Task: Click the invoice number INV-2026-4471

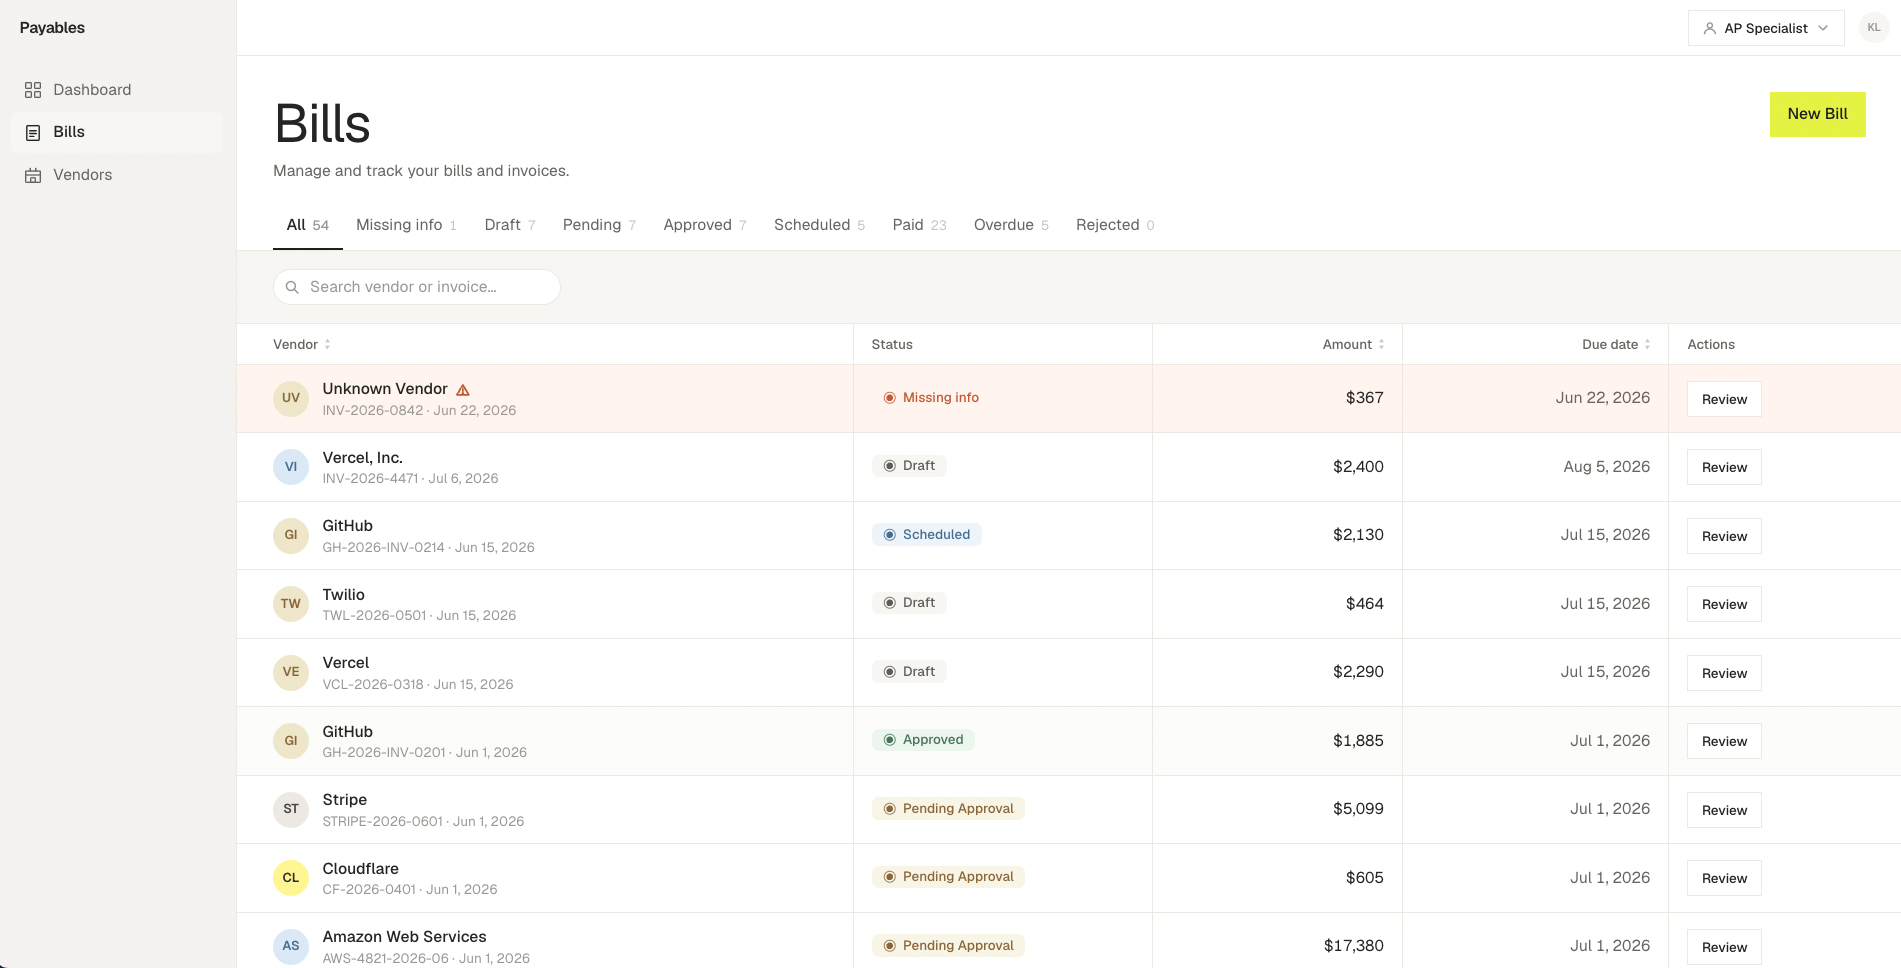Action: pyautogui.click(x=370, y=479)
